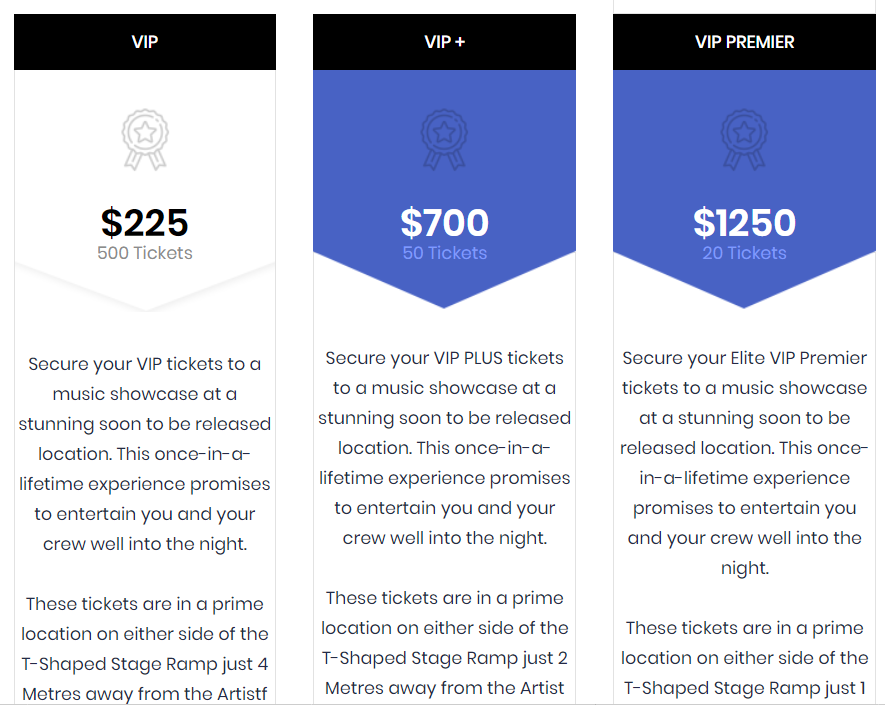Click the 50 Tickets label
Viewport: 885px width, 705px height.
[x=444, y=253]
